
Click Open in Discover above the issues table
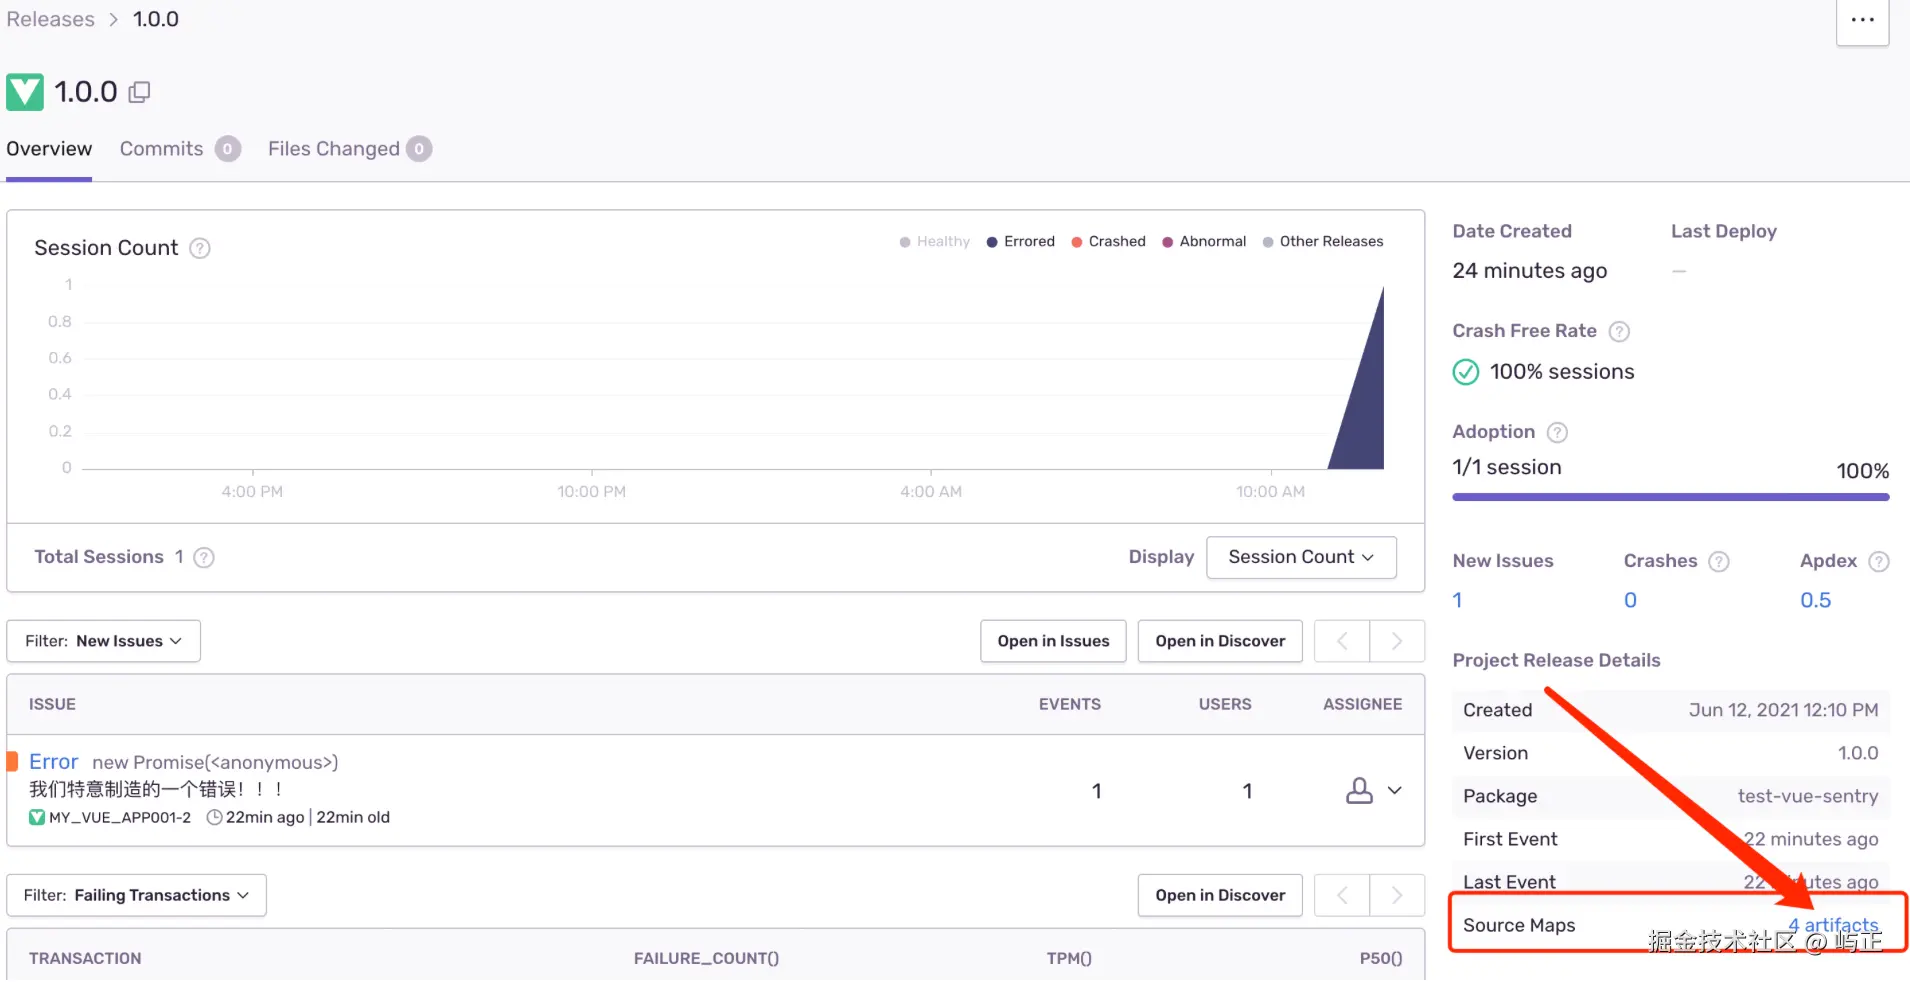[x=1220, y=641]
